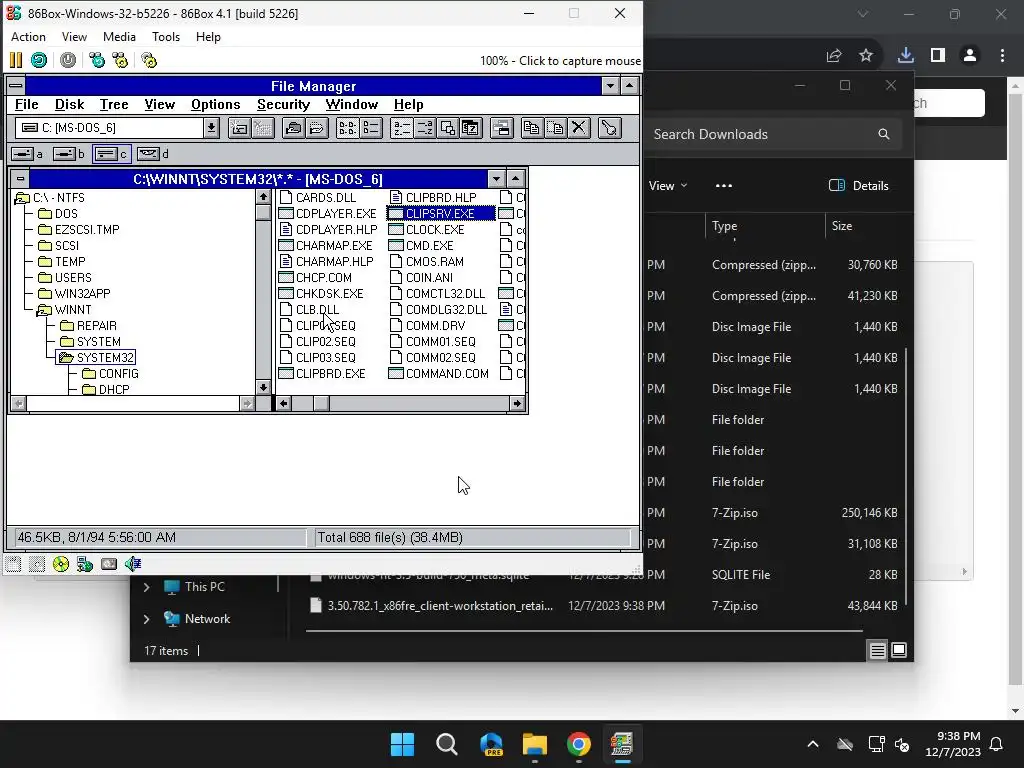
Task: Click the New Window toolbar icon
Action: (502, 128)
